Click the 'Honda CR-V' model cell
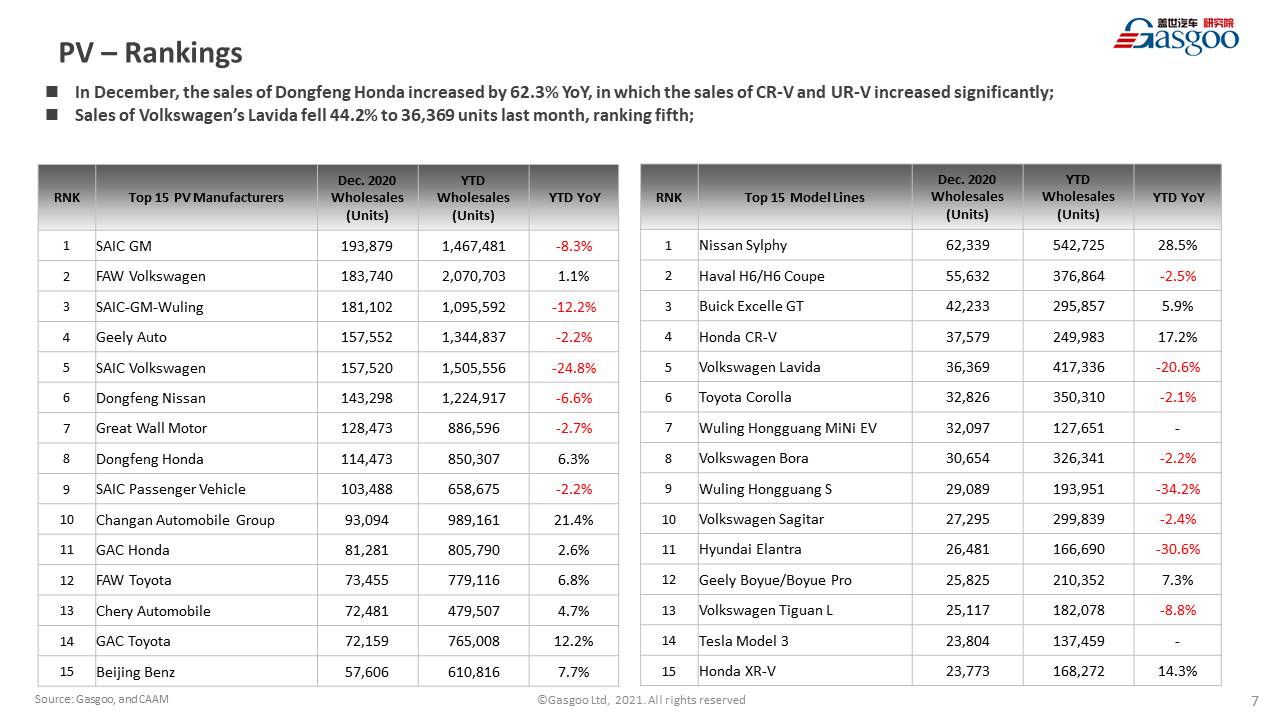The width and height of the screenshot is (1280, 720). pyautogui.click(x=805, y=337)
